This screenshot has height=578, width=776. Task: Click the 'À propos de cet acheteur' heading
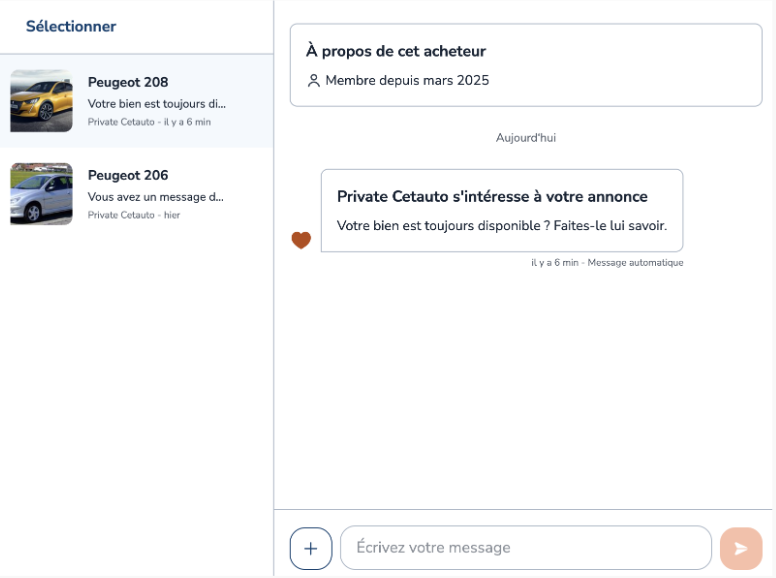396,51
